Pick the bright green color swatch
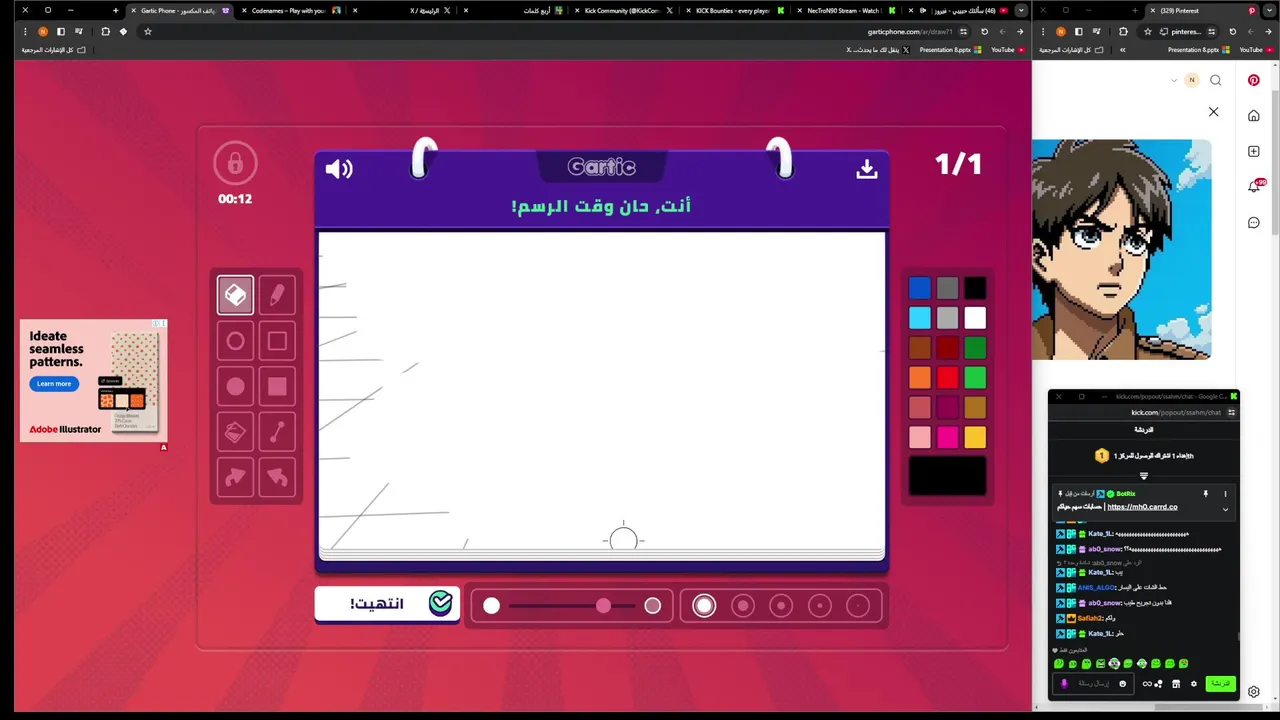 tap(975, 378)
